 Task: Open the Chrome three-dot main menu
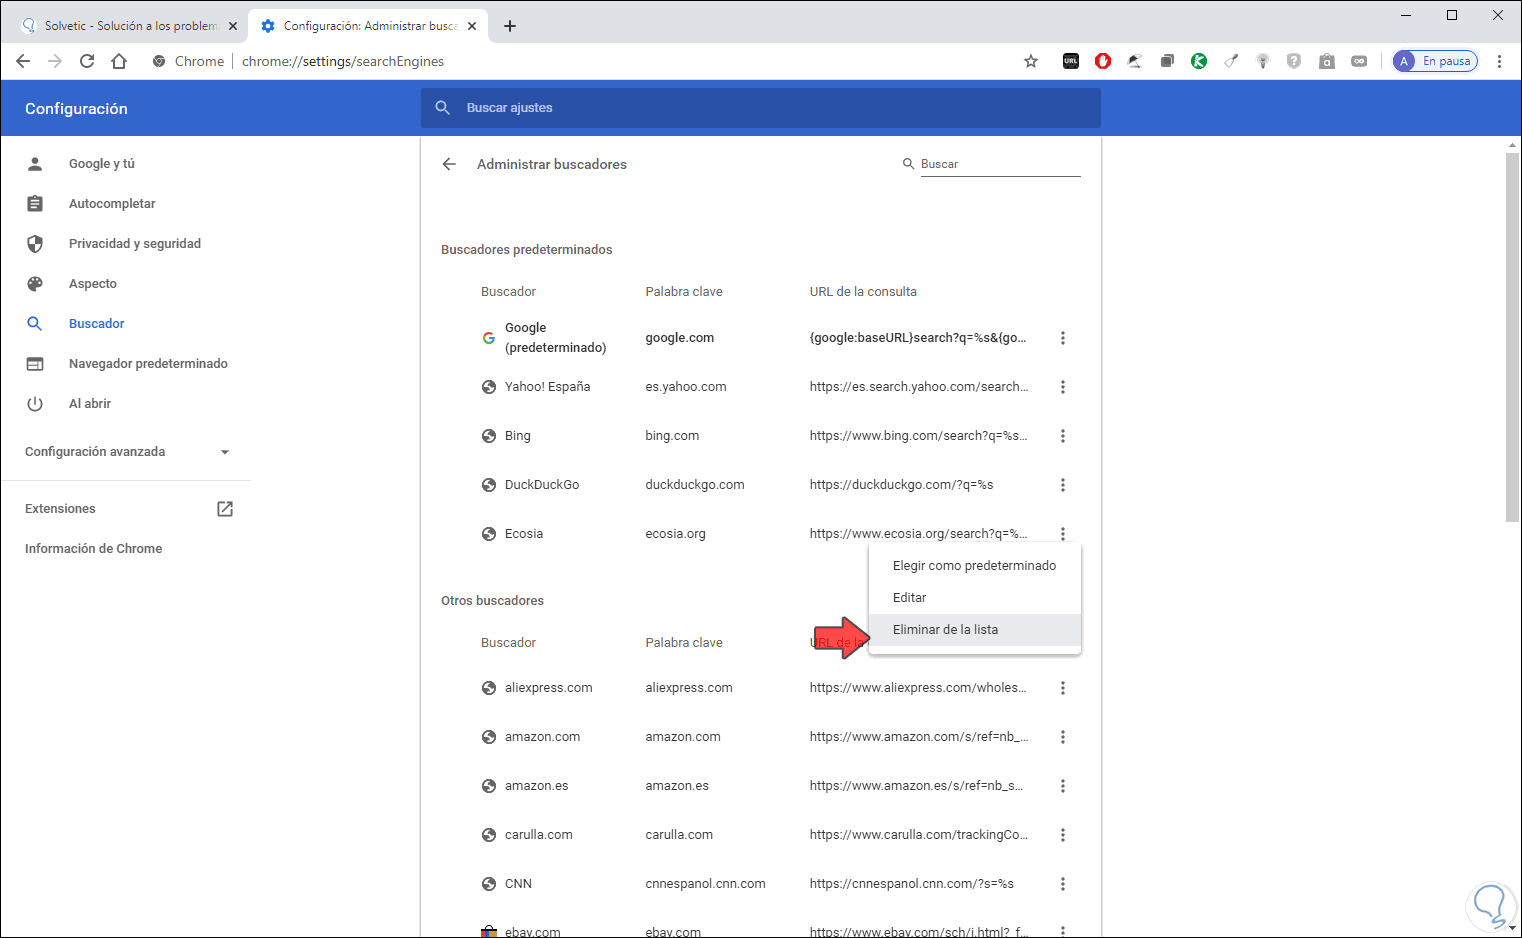click(1499, 61)
